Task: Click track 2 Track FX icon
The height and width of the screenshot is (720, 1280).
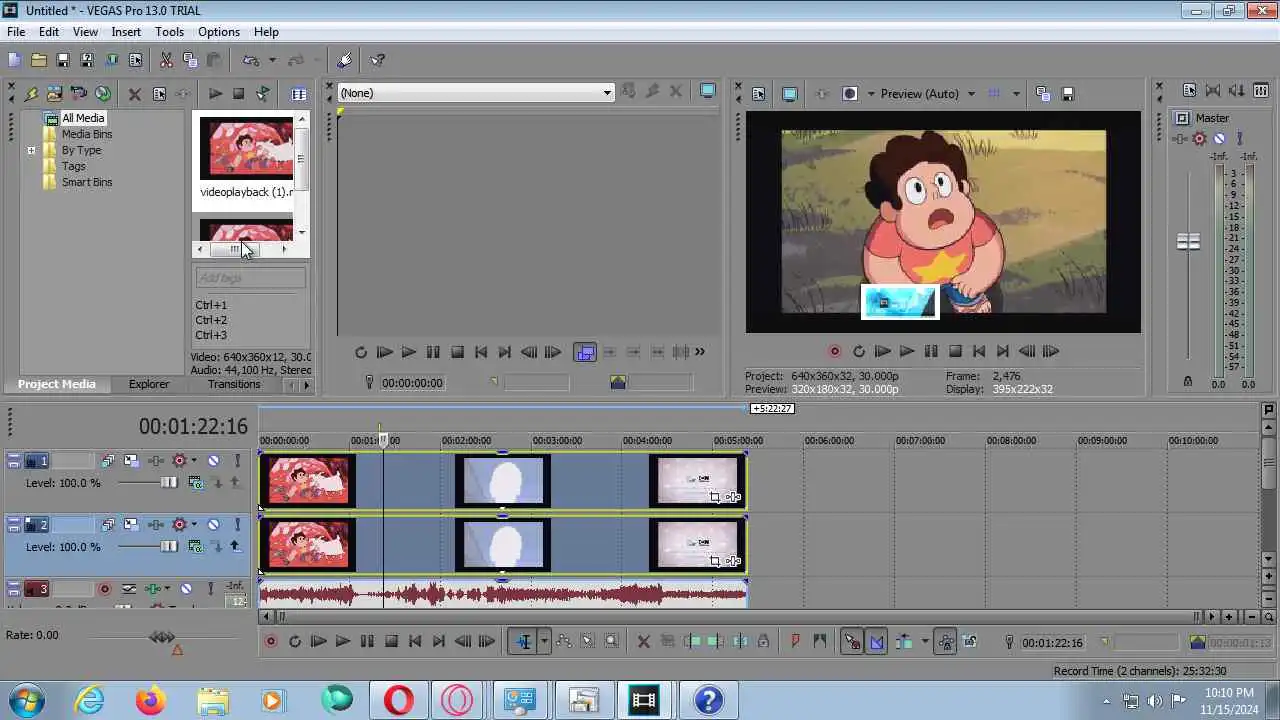Action: point(156,525)
